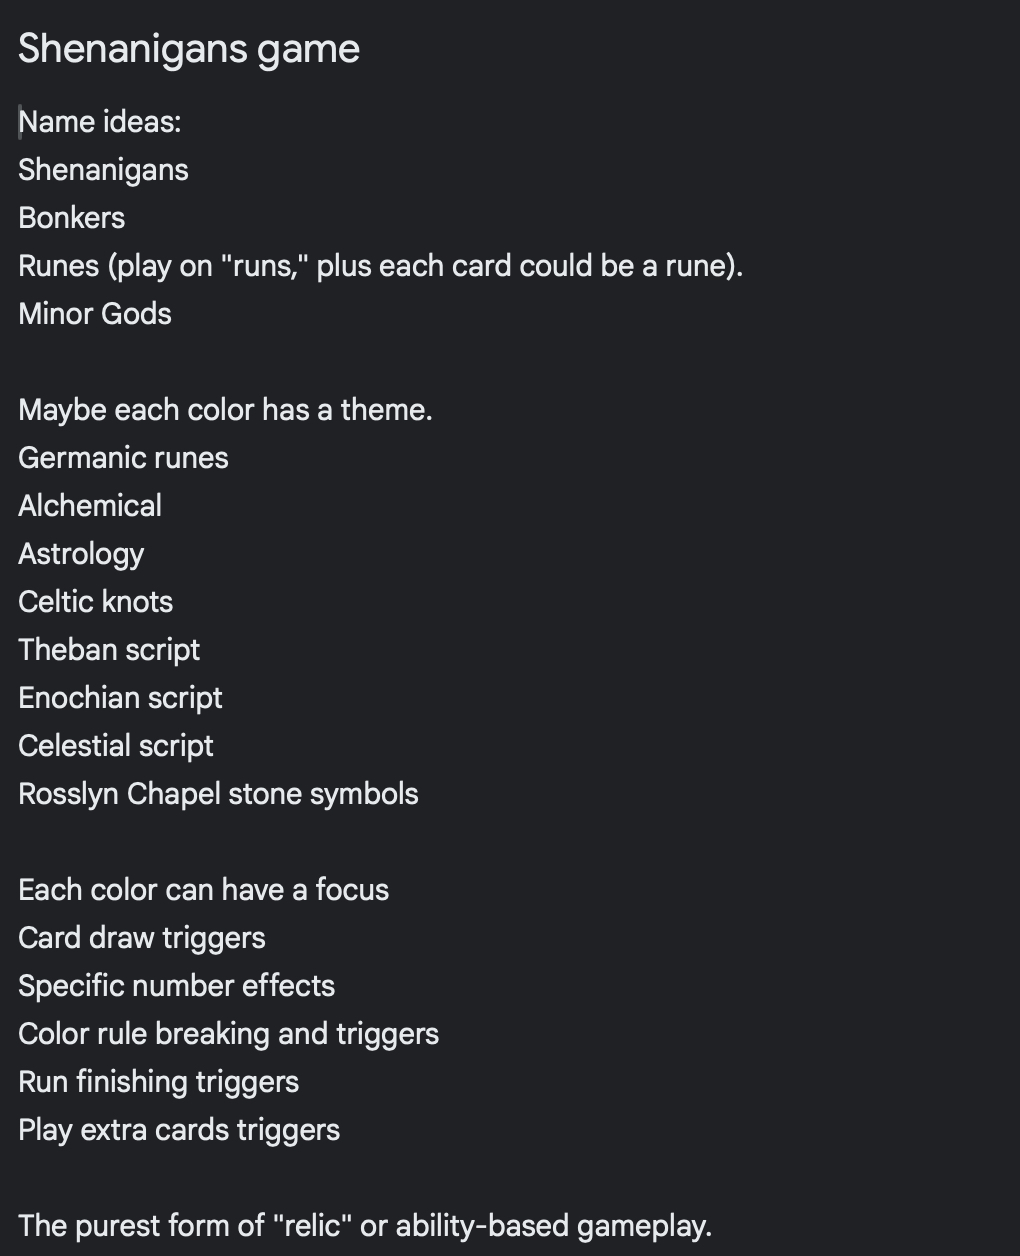Click the "Celtic knots" line

pos(96,602)
